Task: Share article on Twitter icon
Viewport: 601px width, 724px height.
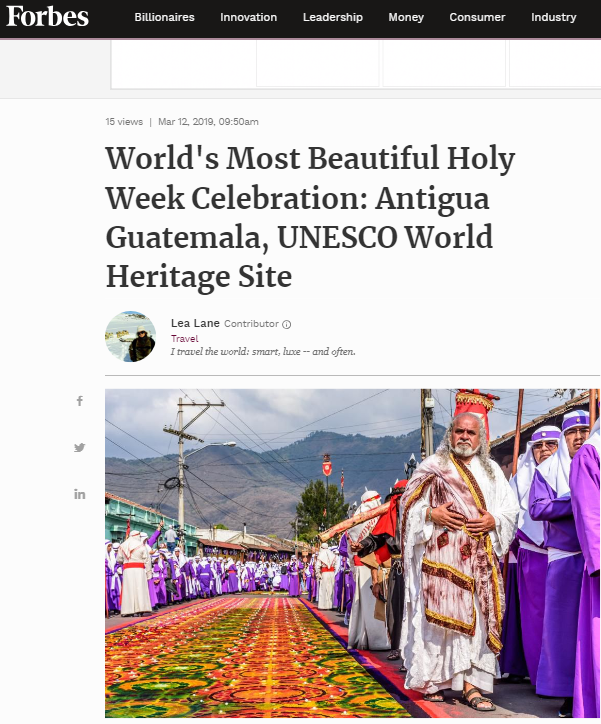Action: 79,447
